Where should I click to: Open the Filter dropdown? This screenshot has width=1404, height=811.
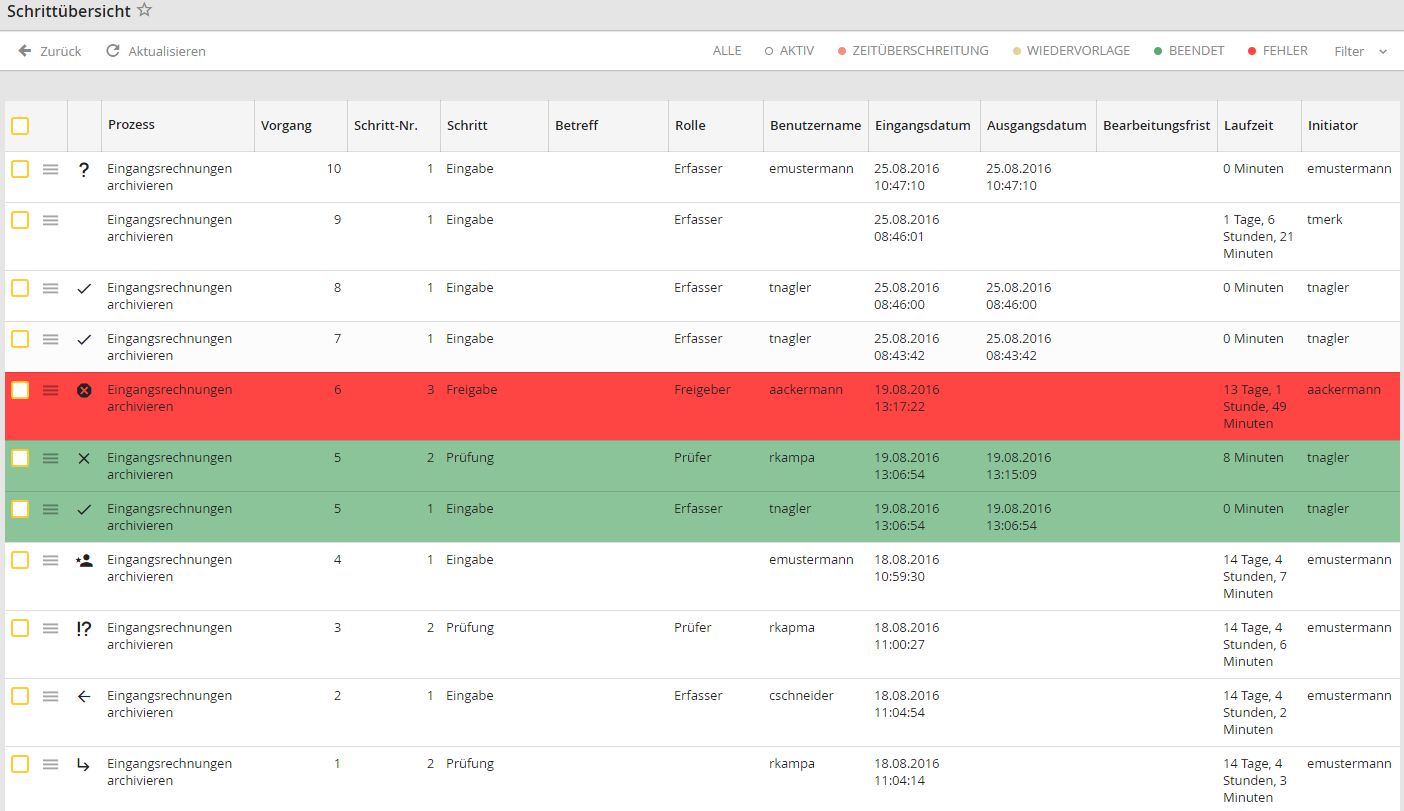[1360, 51]
